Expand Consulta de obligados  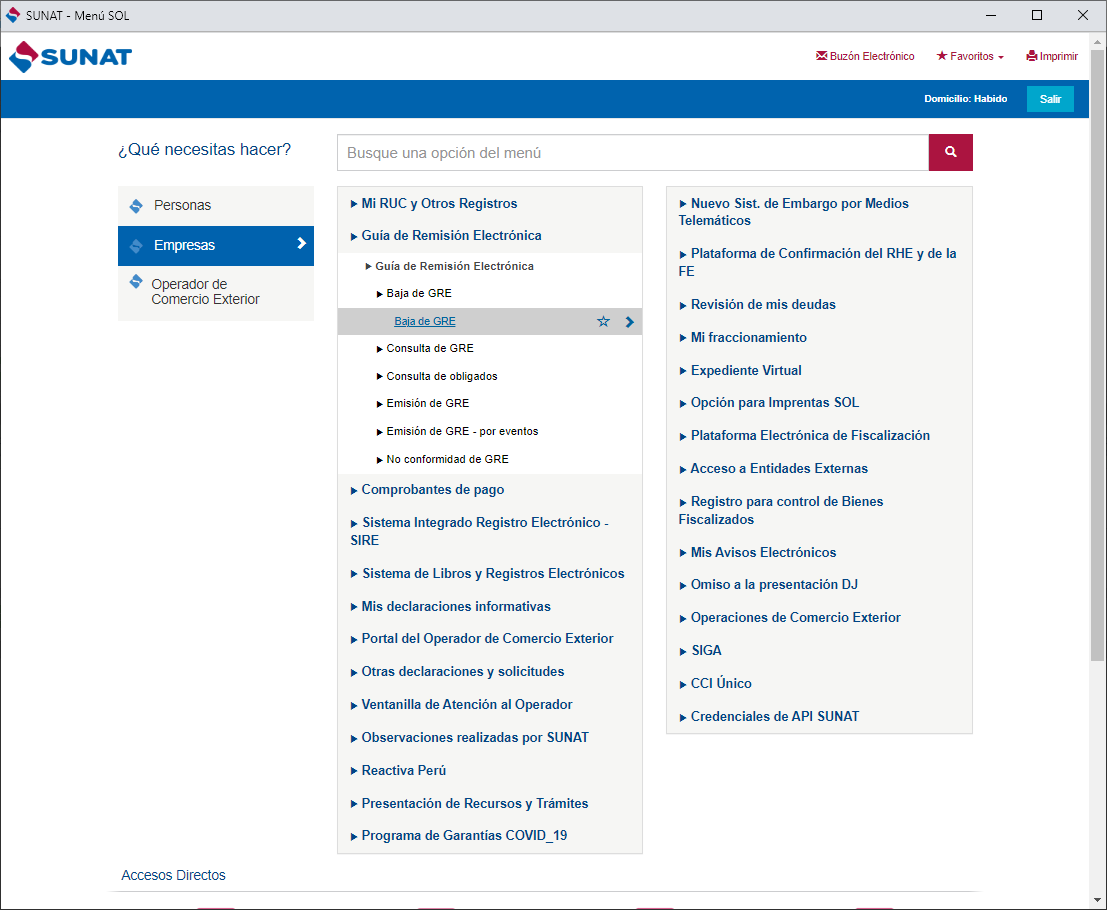pyautogui.click(x=437, y=376)
